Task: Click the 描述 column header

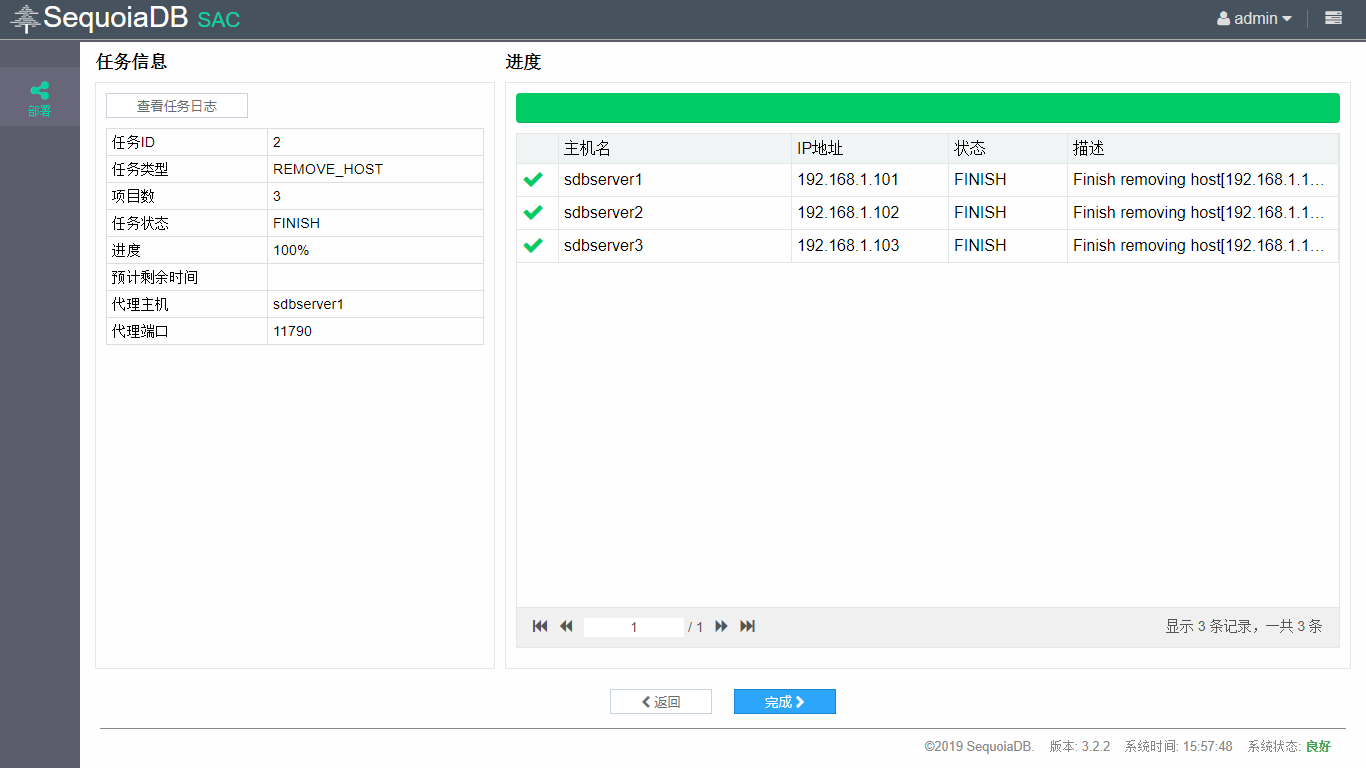Action: tap(1203, 149)
